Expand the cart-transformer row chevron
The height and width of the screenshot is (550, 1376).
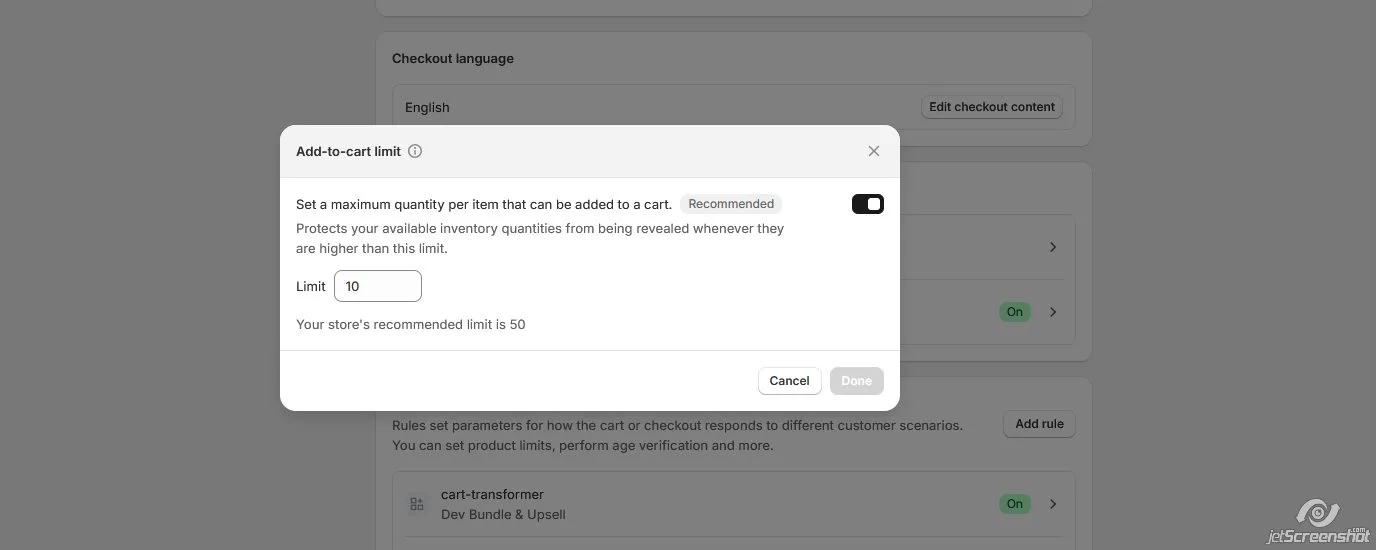[1053, 504]
